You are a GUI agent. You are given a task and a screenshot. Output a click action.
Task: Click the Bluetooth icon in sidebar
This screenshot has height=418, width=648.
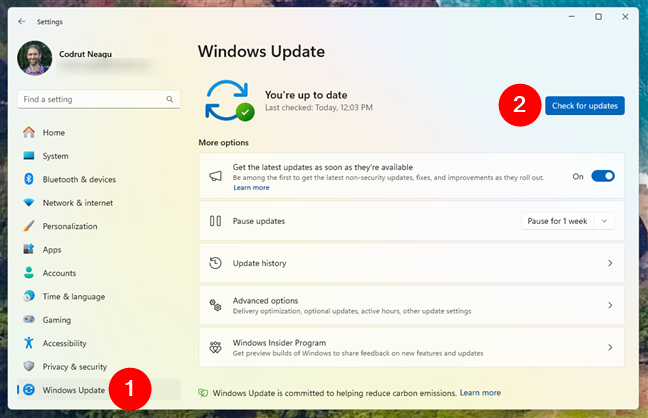pos(29,179)
